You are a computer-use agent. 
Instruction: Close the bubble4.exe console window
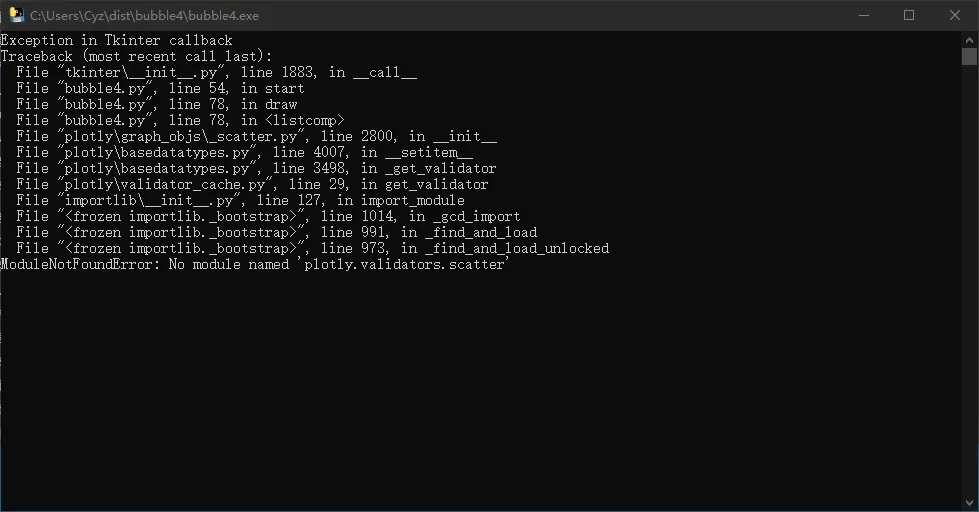point(955,15)
